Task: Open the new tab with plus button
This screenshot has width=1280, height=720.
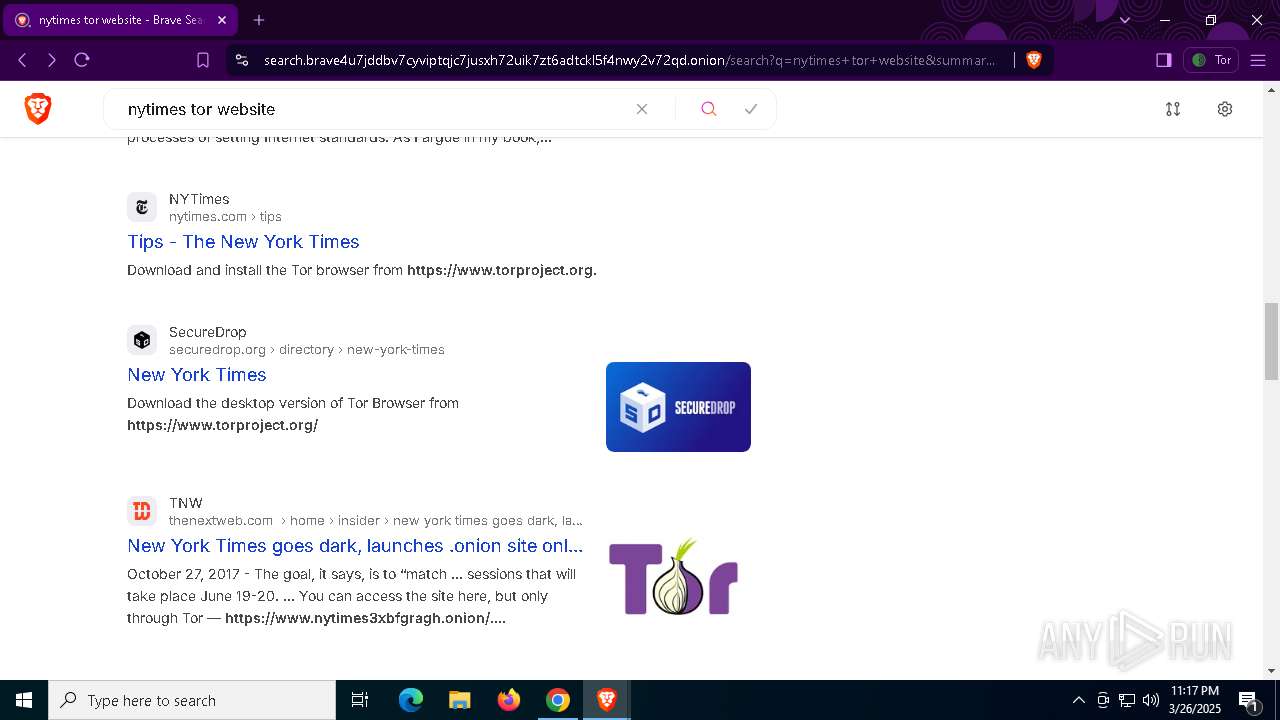Action: point(259,20)
